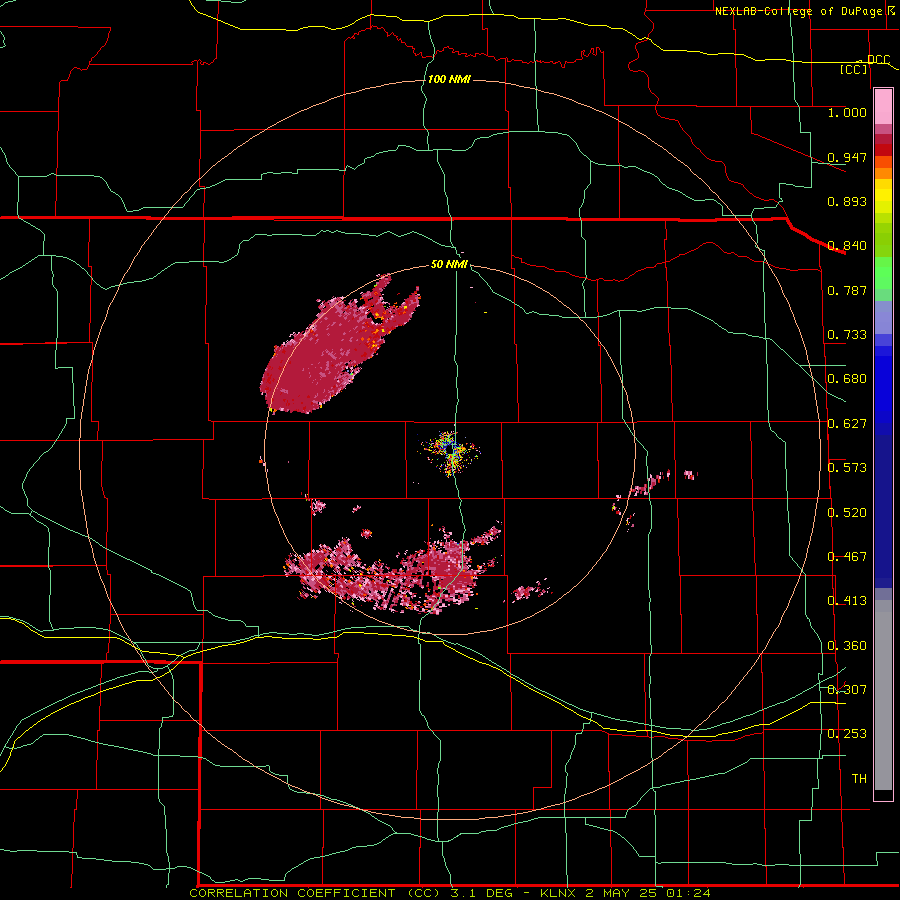
Task: Click the multicolored clutter at the radar center
Action: pyautogui.click(x=451, y=452)
